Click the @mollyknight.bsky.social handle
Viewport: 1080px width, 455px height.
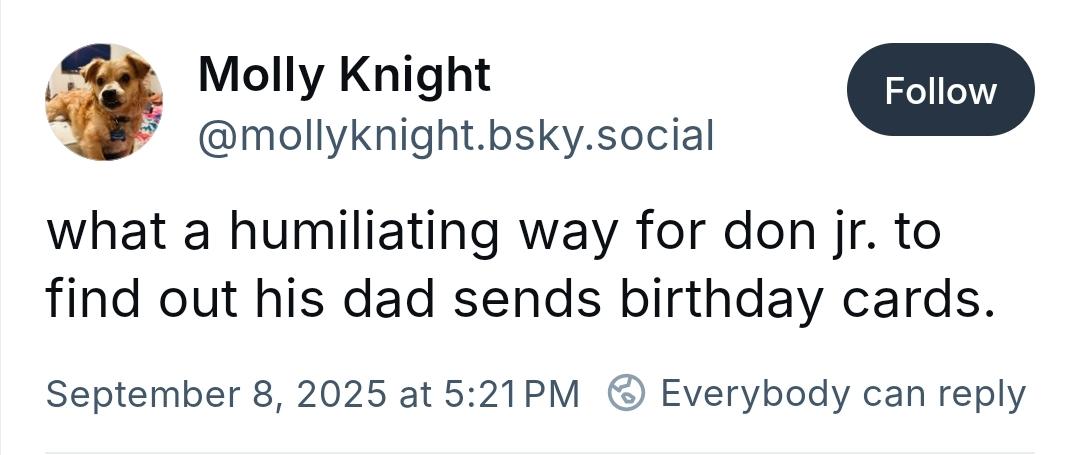point(456,135)
